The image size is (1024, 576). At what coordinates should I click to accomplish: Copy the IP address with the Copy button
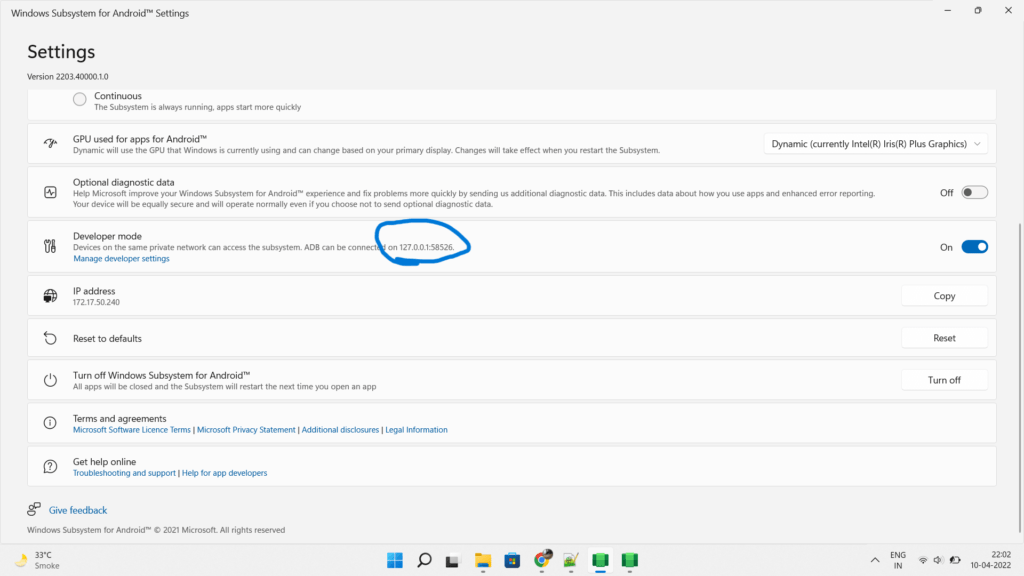[x=944, y=296]
